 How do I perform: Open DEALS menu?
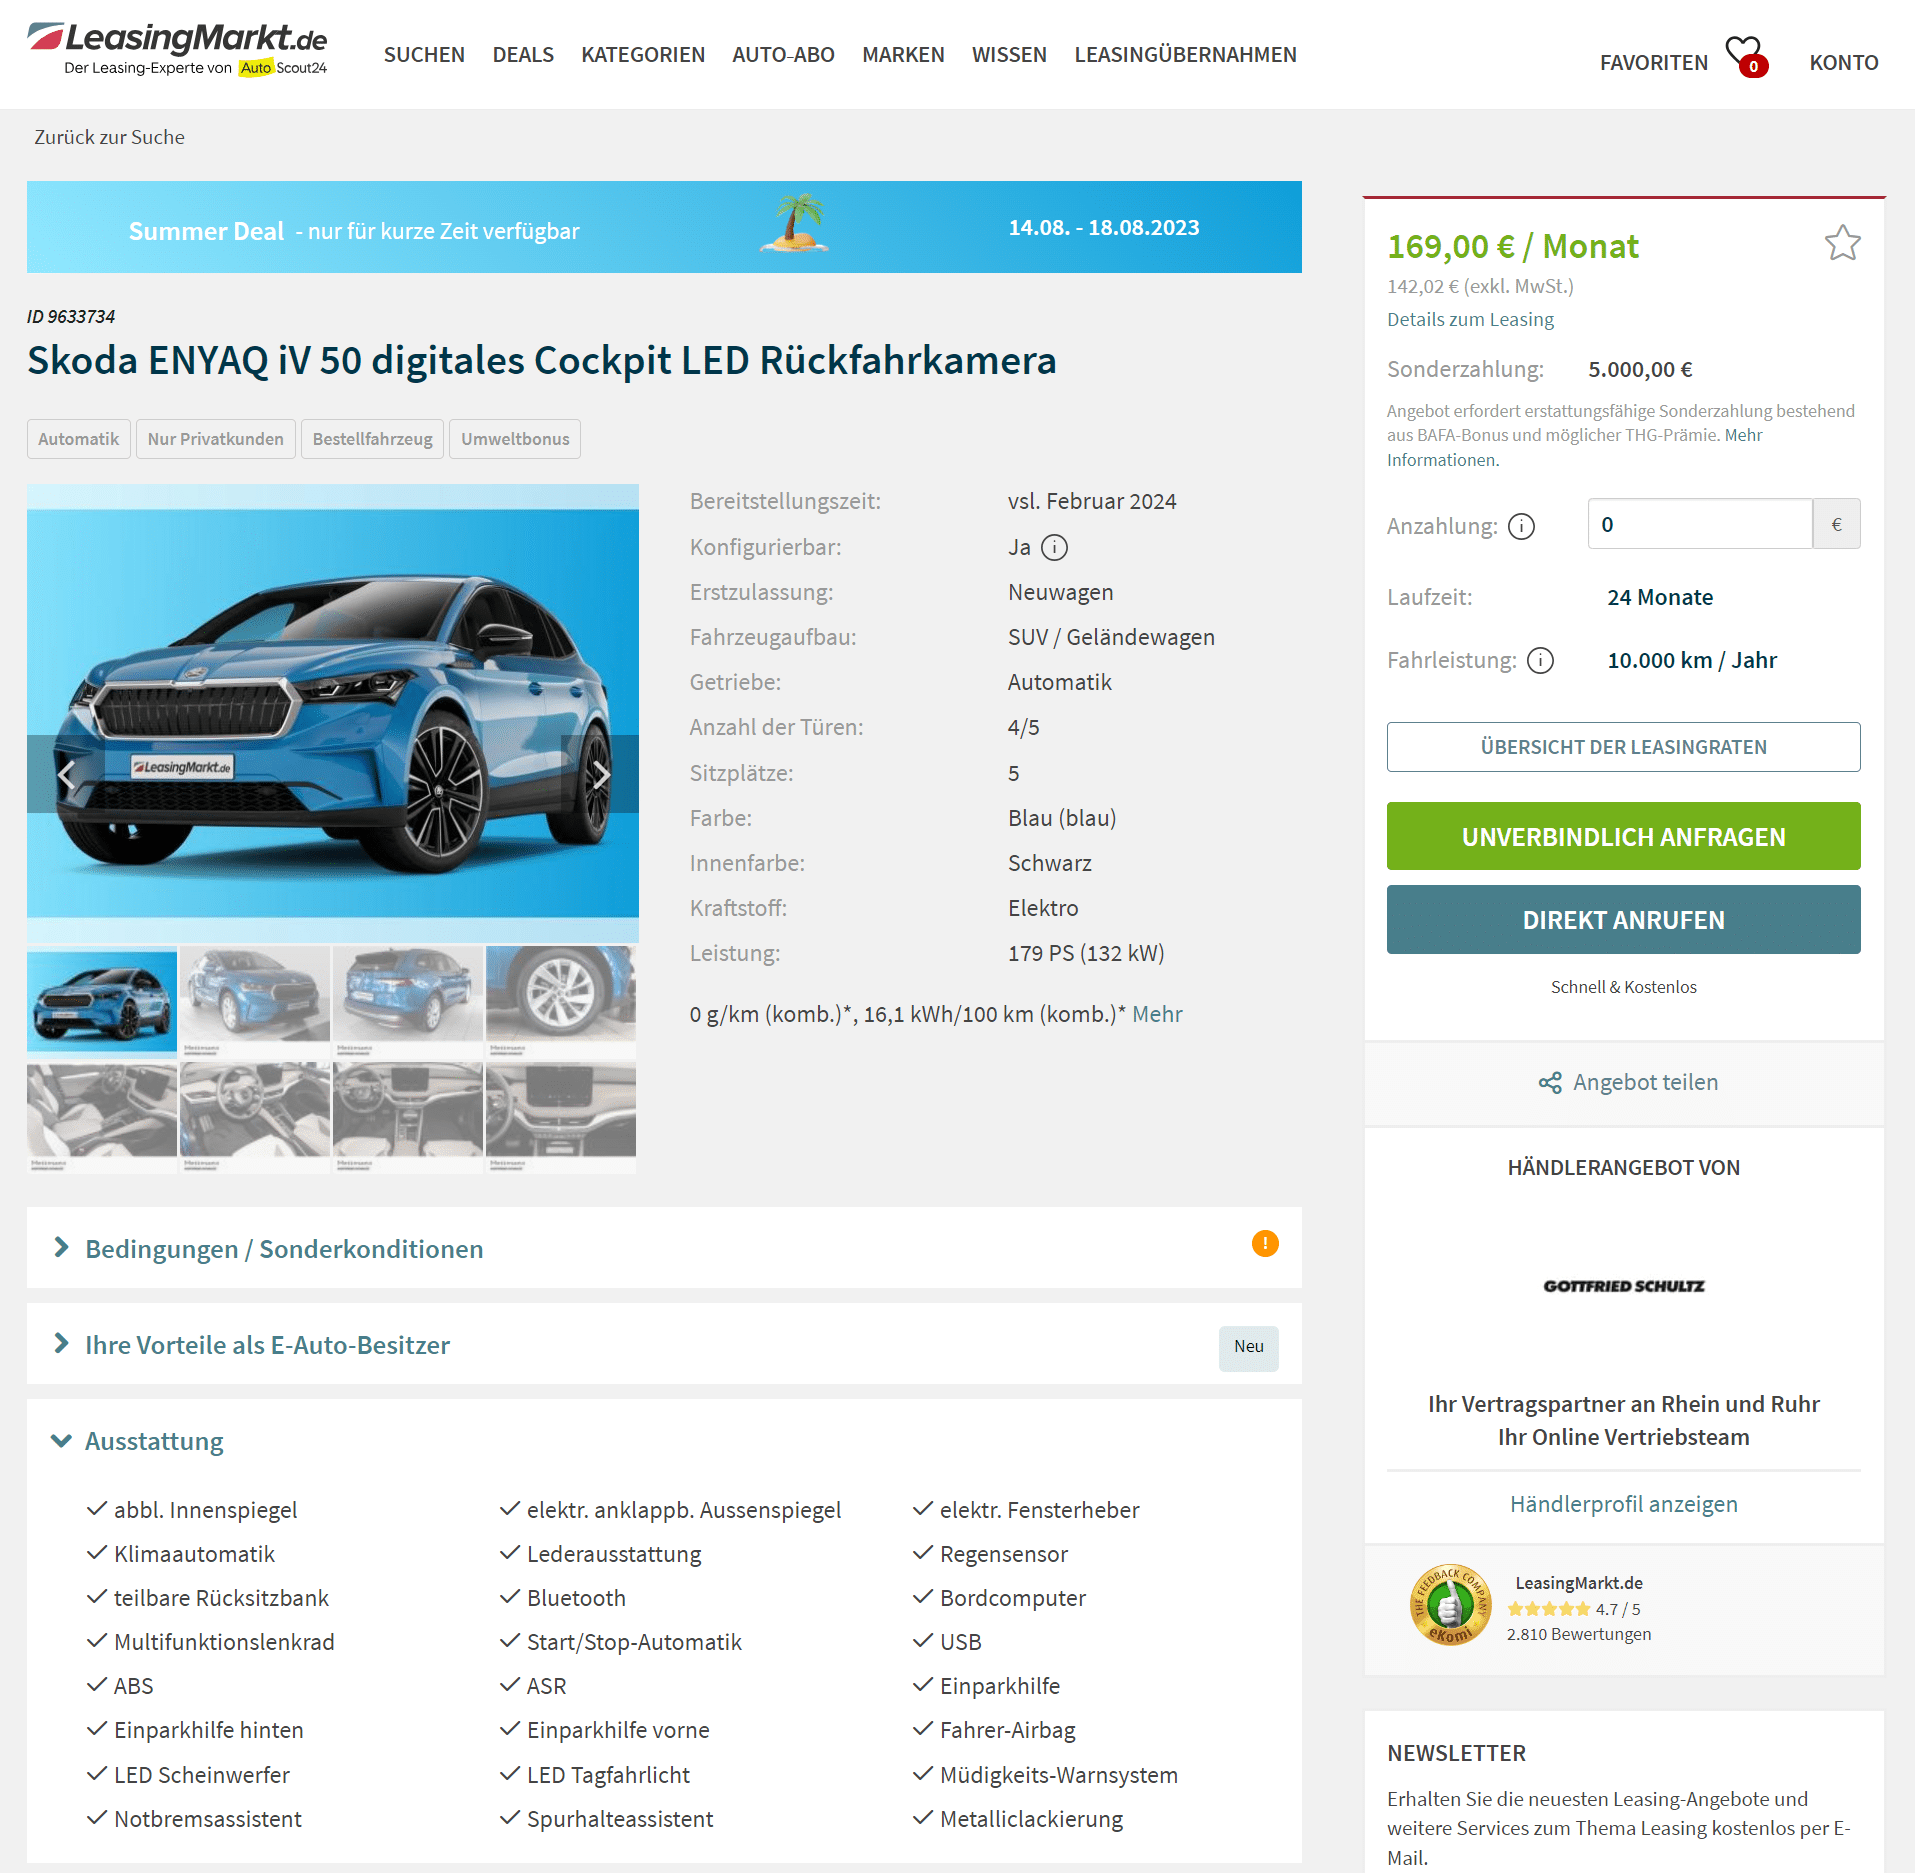pos(523,55)
